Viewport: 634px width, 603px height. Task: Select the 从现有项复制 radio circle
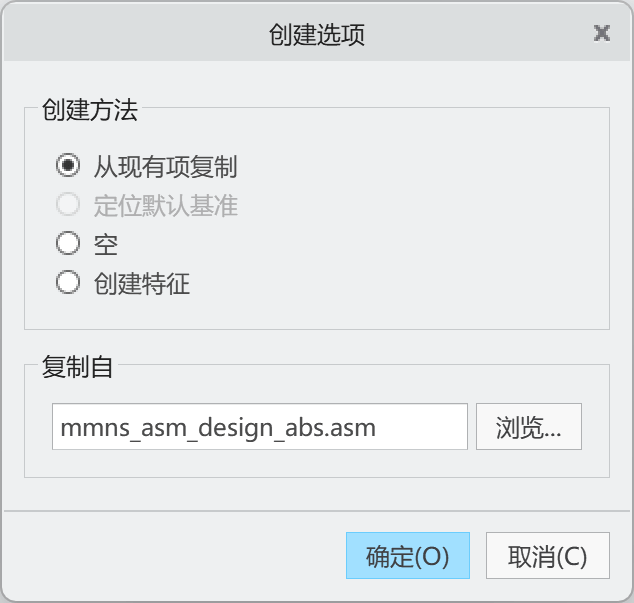pos(68,165)
